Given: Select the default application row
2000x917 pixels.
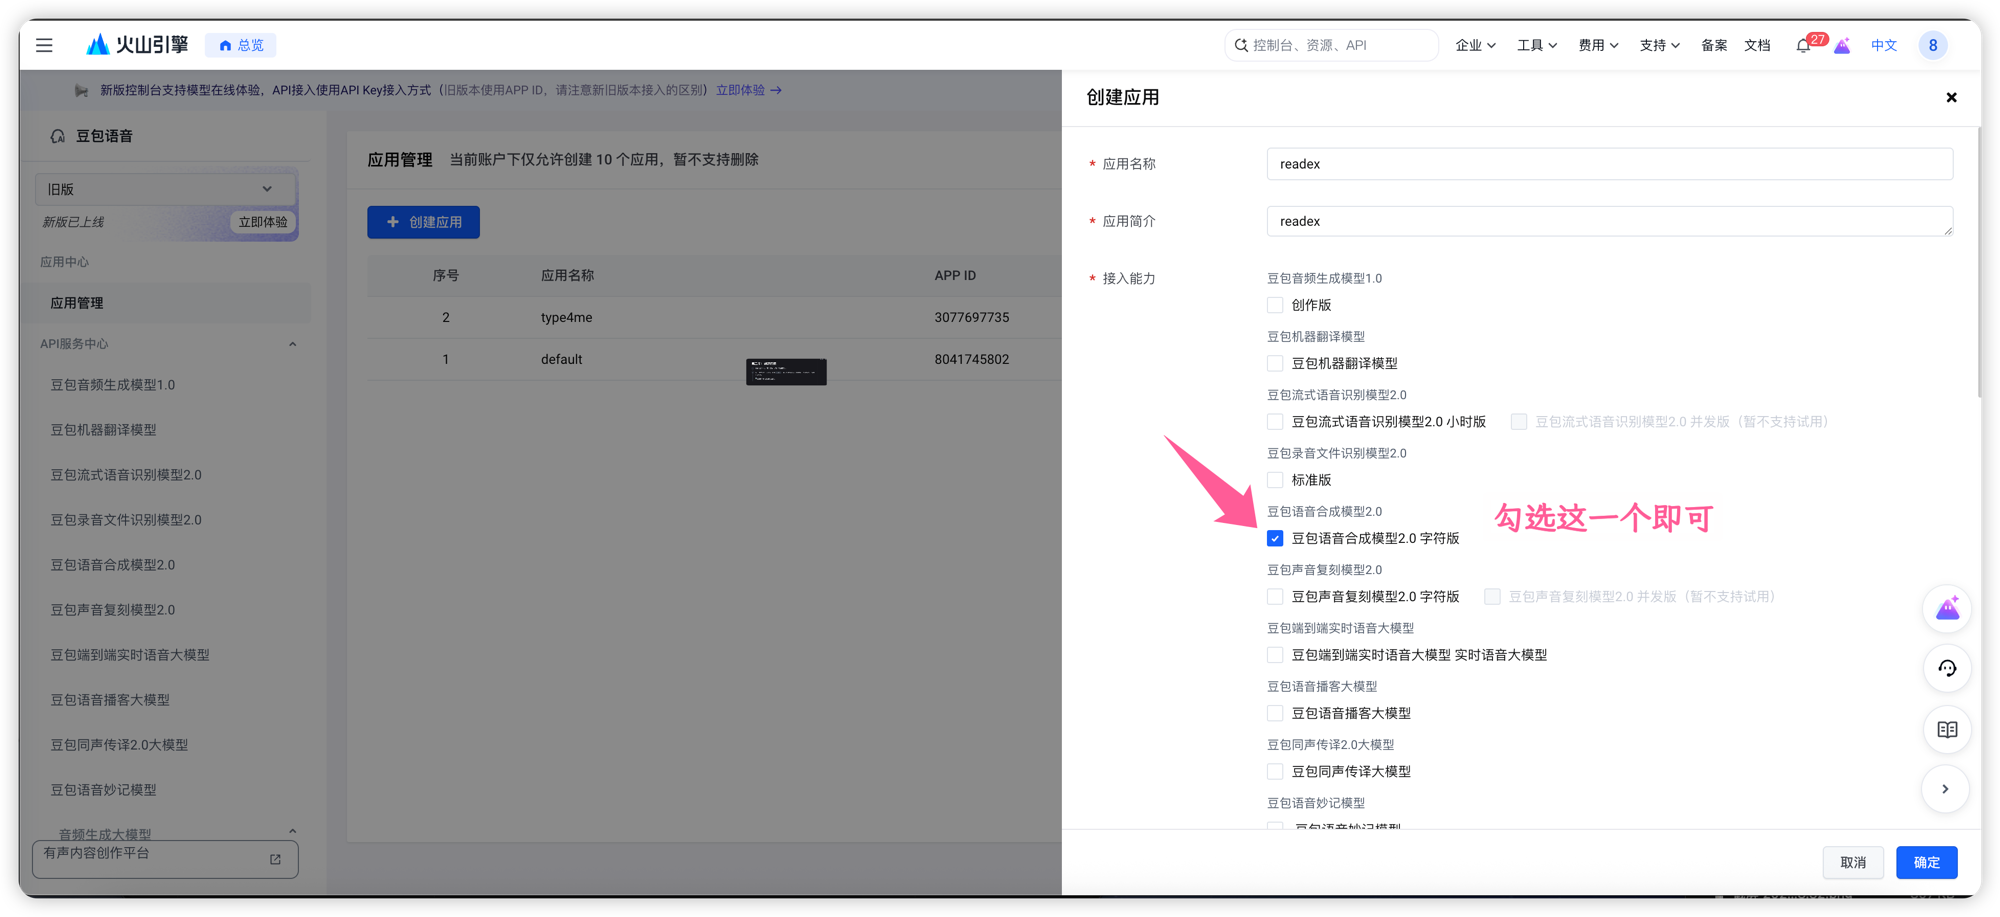Looking at the screenshot, I should pos(714,359).
